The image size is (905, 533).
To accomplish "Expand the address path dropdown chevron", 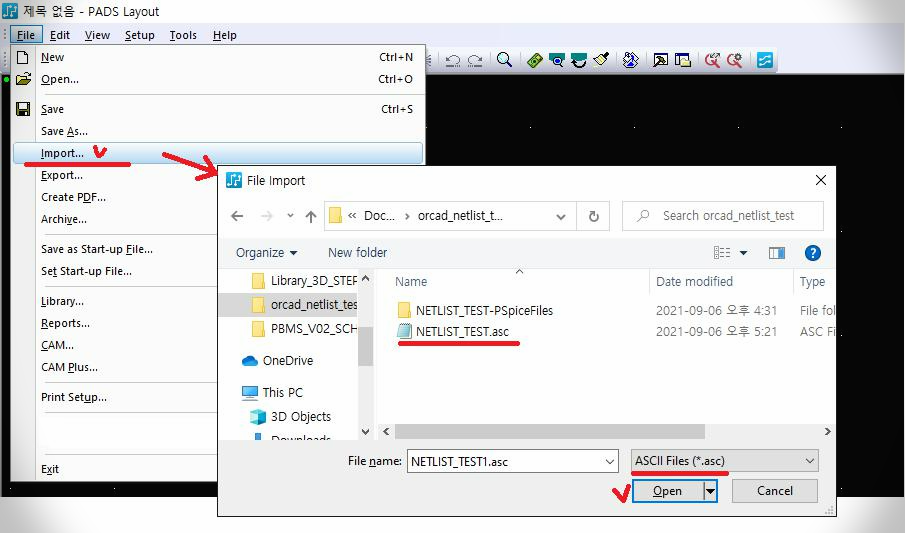I will point(560,217).
